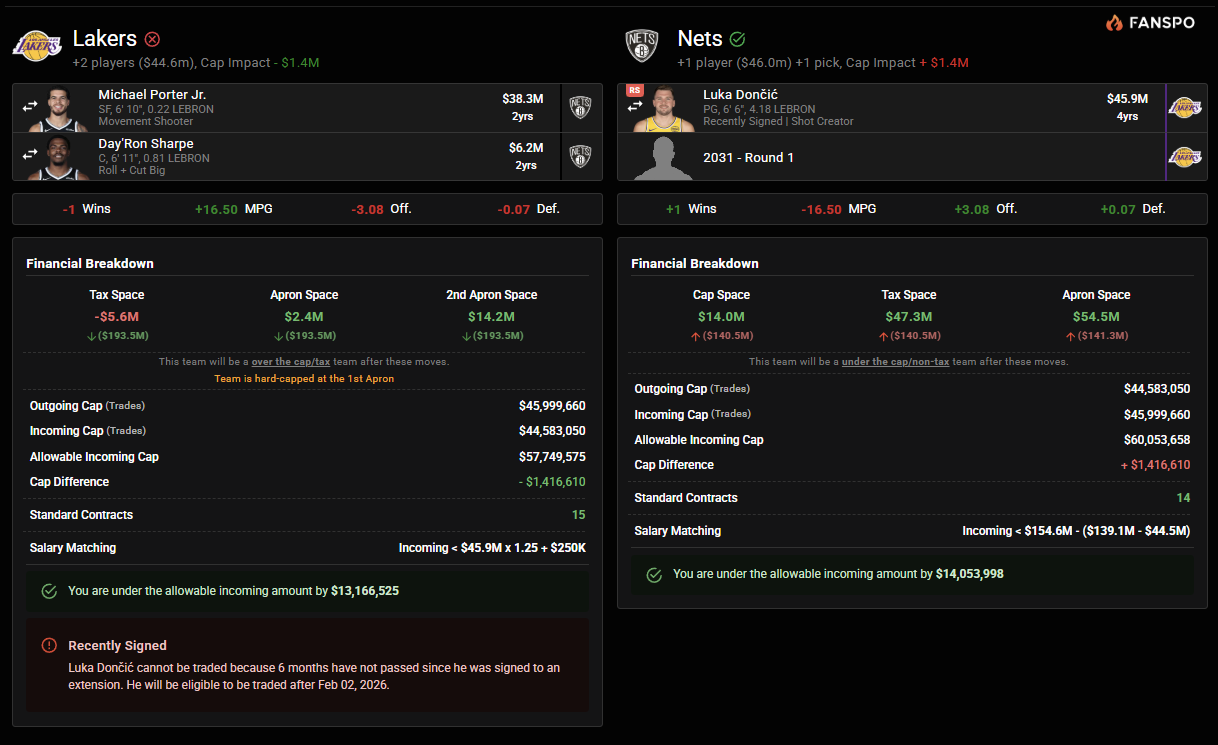Click the $38.3M salary for Michael Porter Jr.

(522, 99)
